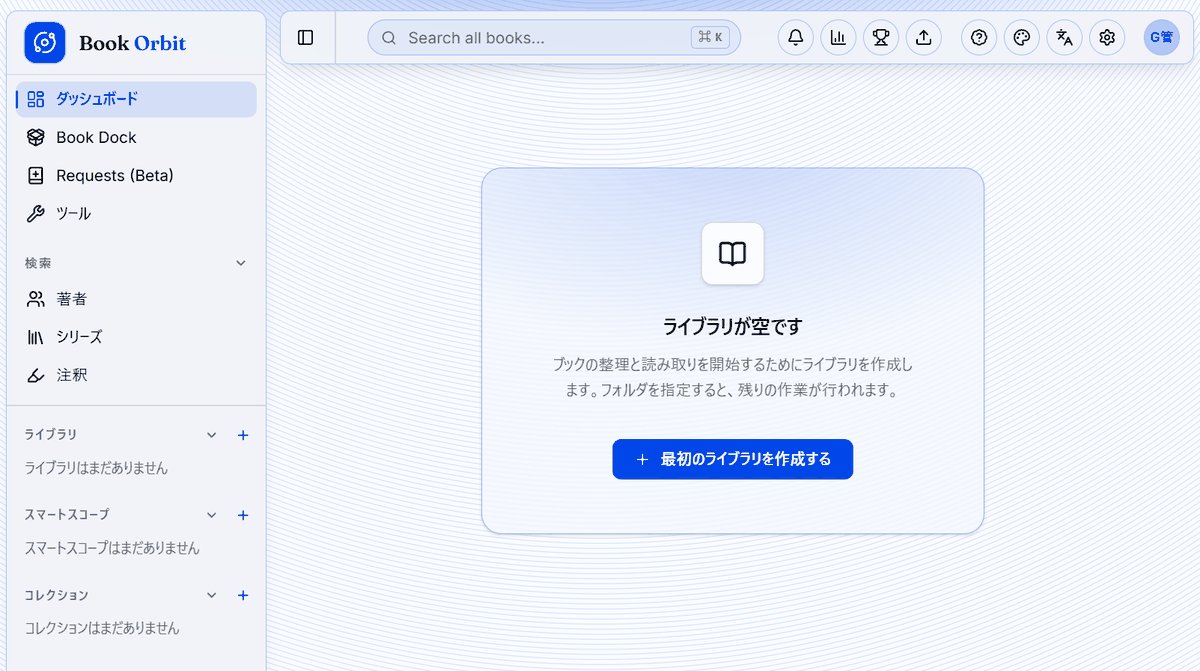Click the upload icon in the toolbar
This screenshot has height=671, width=1200.
(x=924, y=38)
